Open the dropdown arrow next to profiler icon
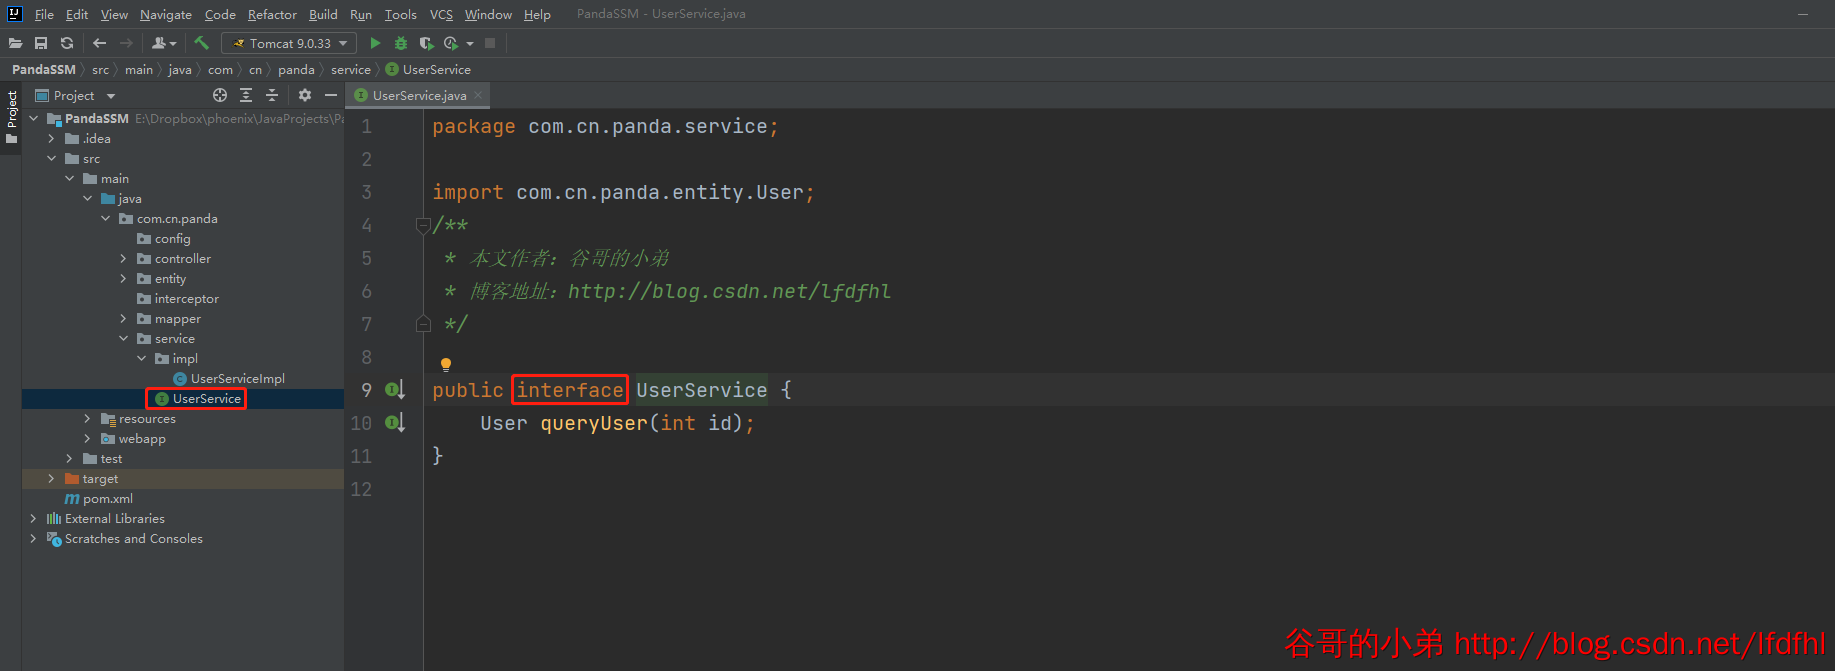 point(470,43)
